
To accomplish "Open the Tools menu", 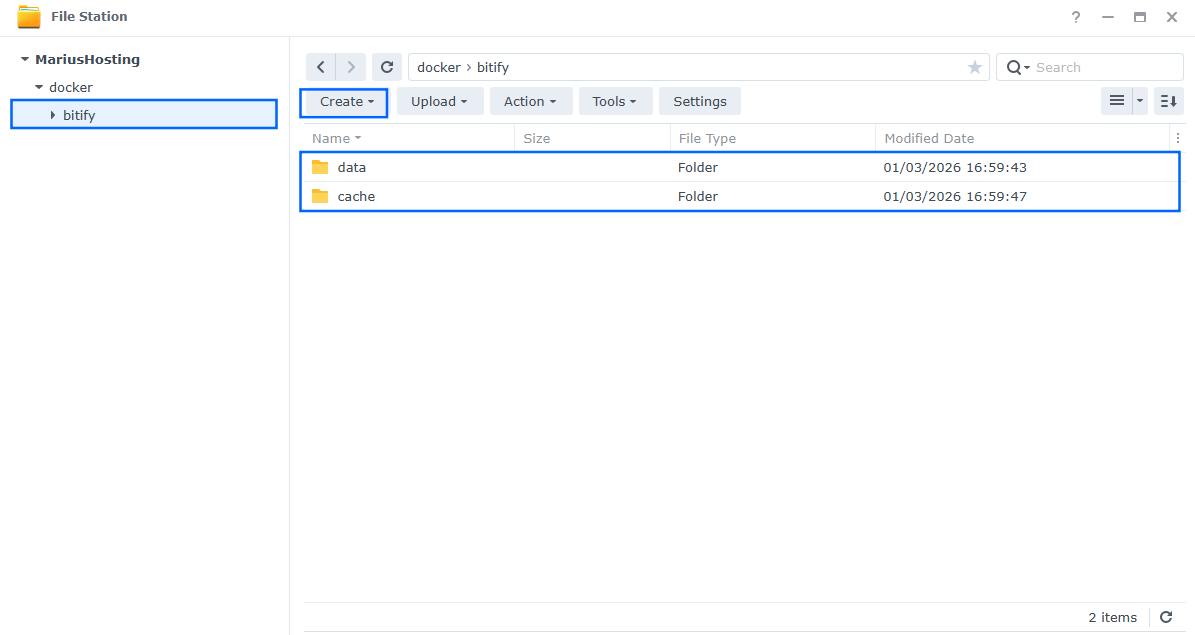I will 615,101.
